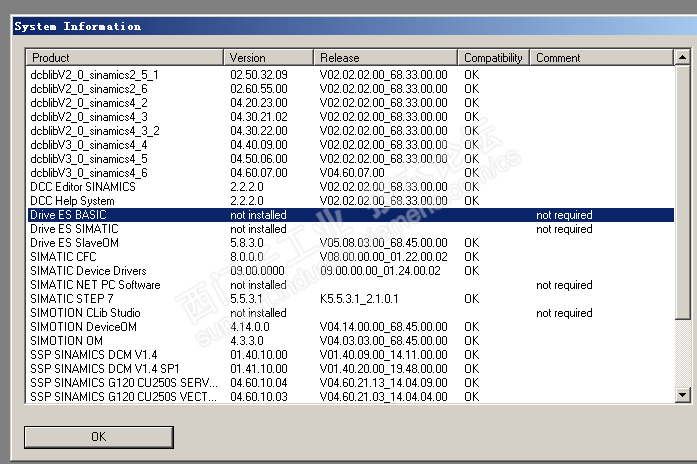
Task: Click version 5.8.3.0 of Drive ES SlaveOM
Action: 247,243
